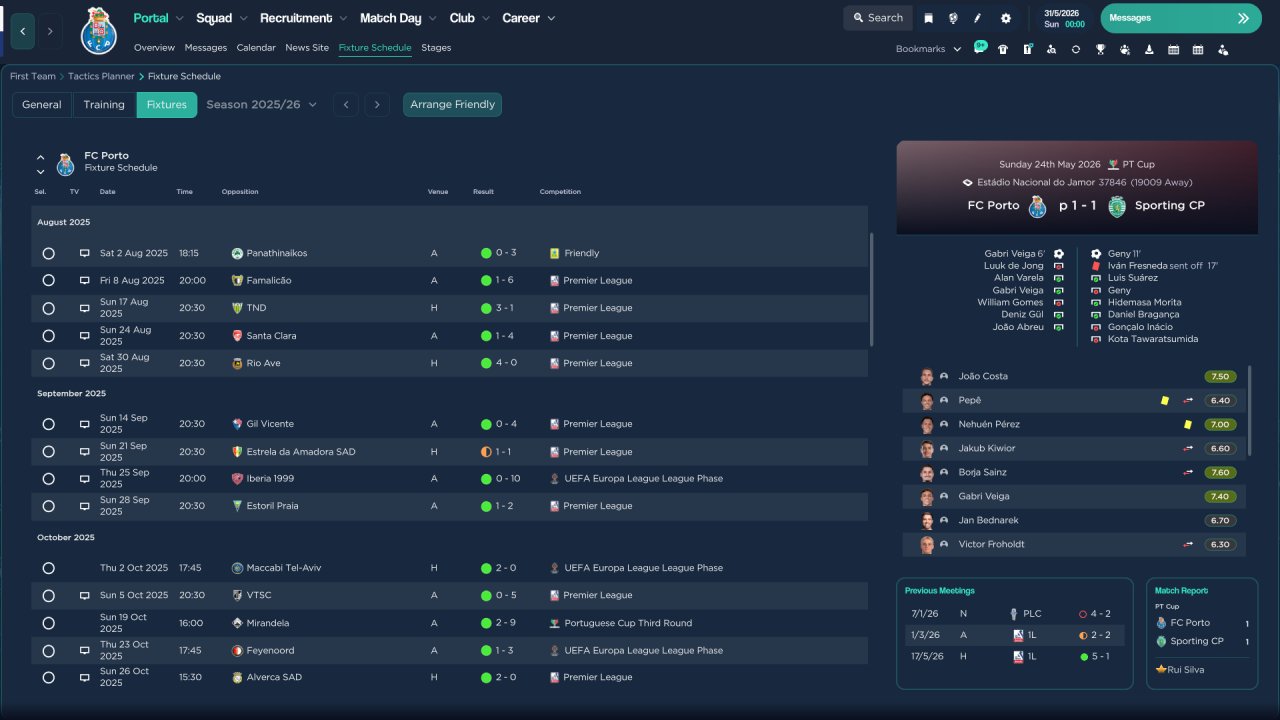Click the Search button

(x=878, y=18)
